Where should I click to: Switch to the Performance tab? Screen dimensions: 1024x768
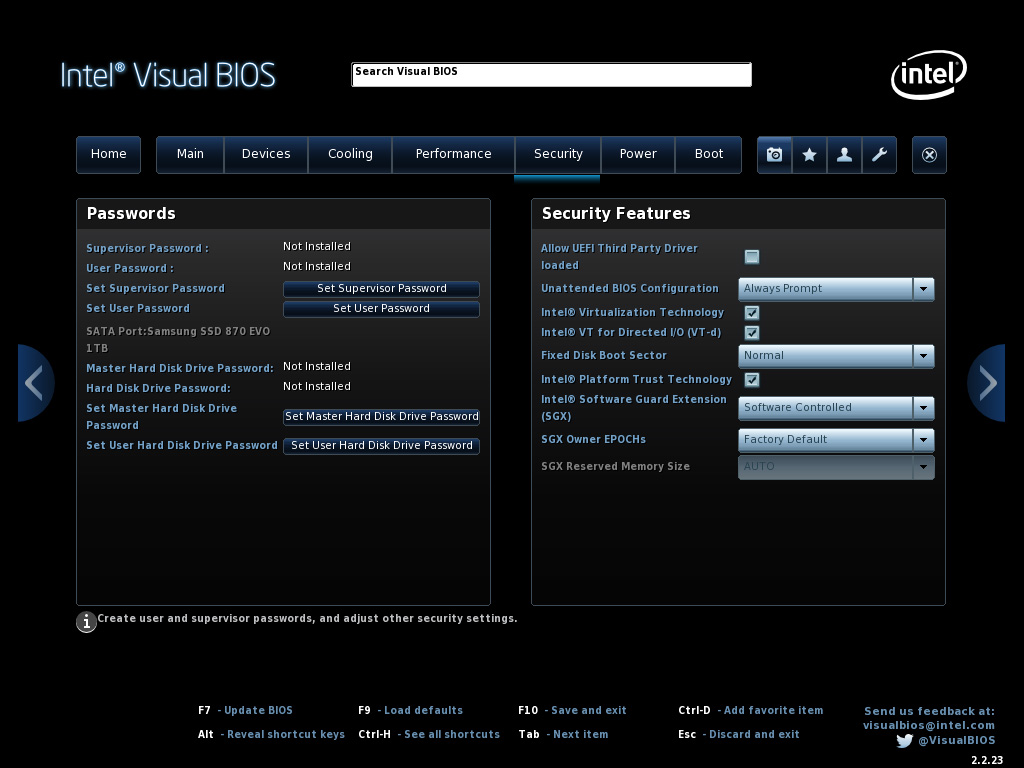point(453,154)
